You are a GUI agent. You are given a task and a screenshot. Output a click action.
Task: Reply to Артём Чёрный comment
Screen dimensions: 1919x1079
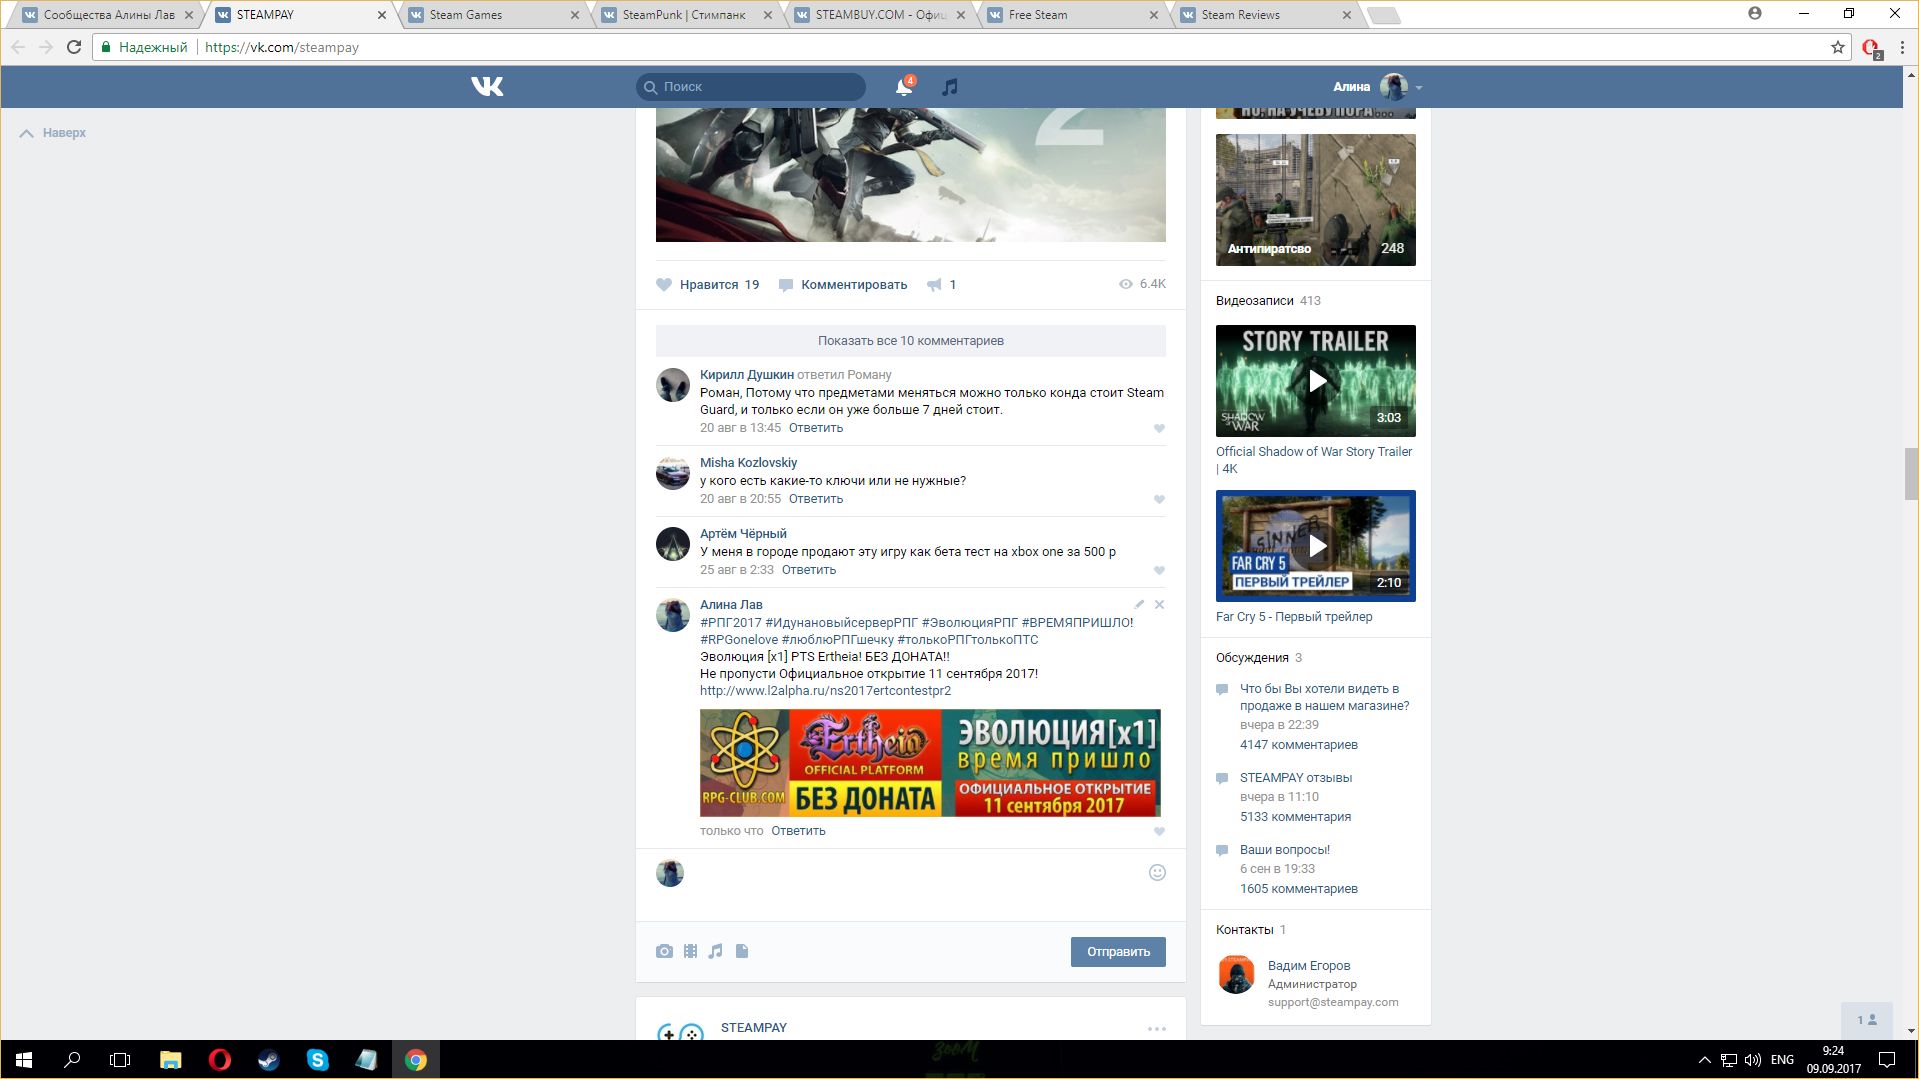tap(809, 570)
